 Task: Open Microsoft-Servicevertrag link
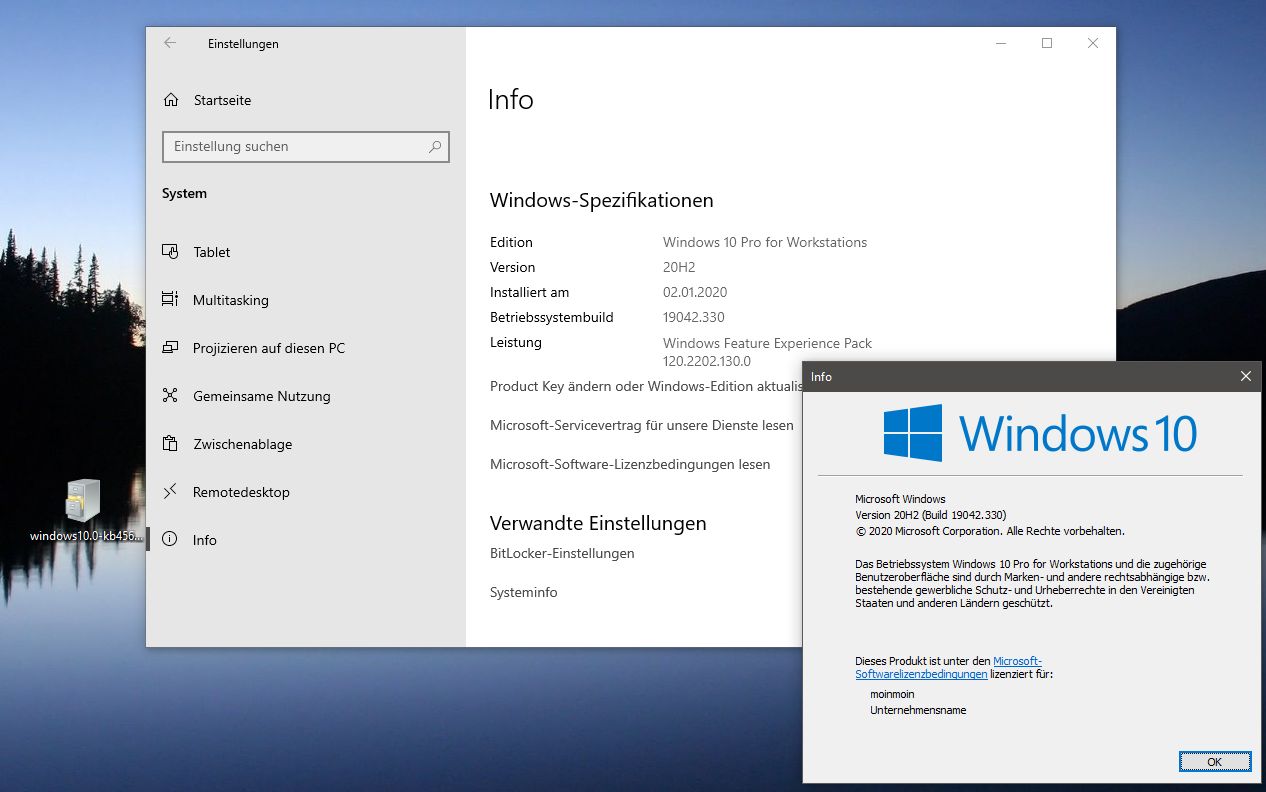(x=642, y=425)
